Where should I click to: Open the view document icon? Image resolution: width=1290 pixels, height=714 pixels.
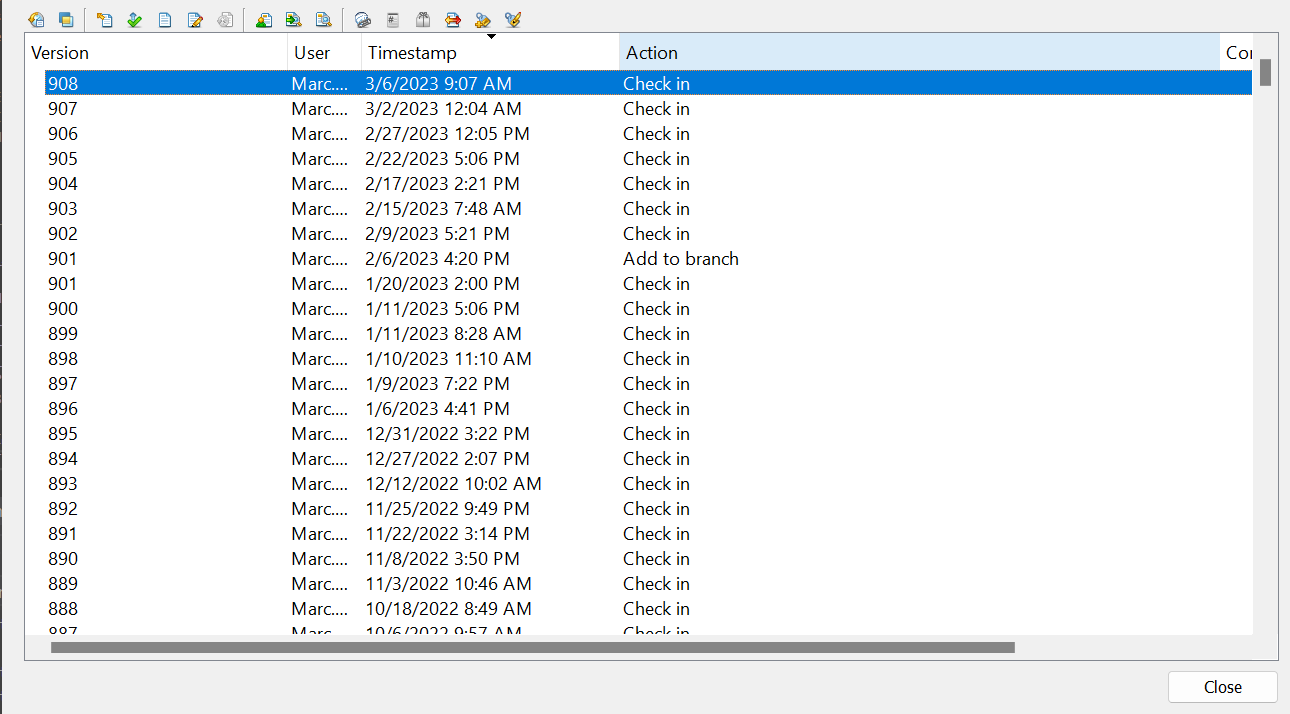click(x=165, y=19)
